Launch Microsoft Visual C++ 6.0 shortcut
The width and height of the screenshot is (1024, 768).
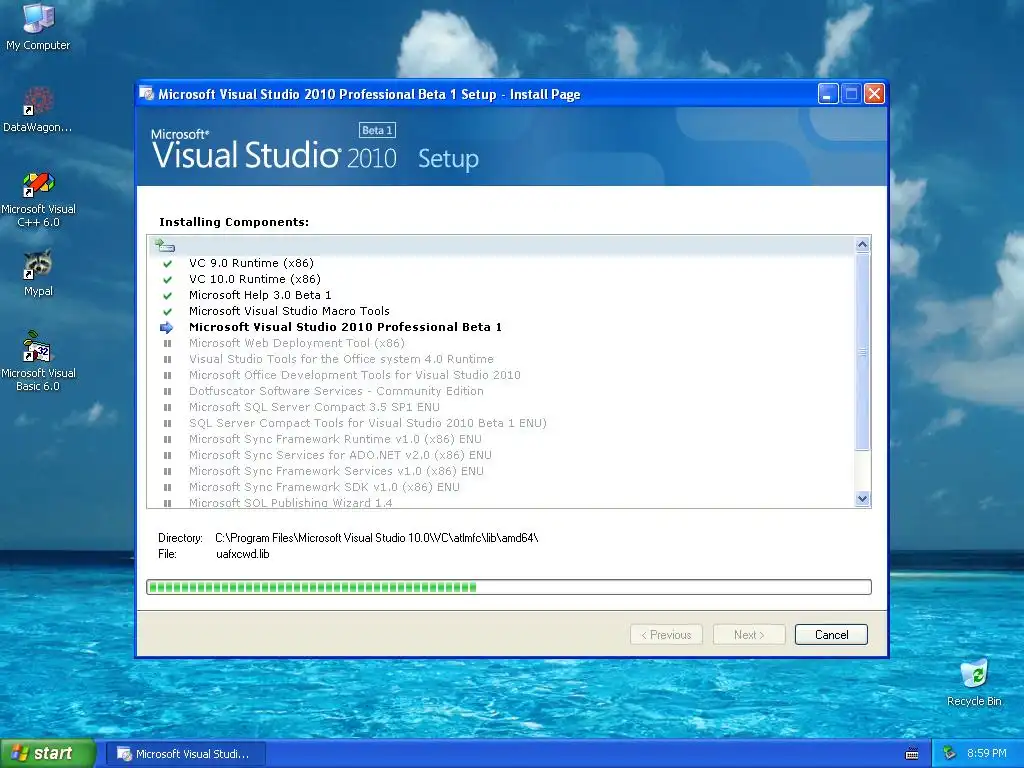click(38, 199)
